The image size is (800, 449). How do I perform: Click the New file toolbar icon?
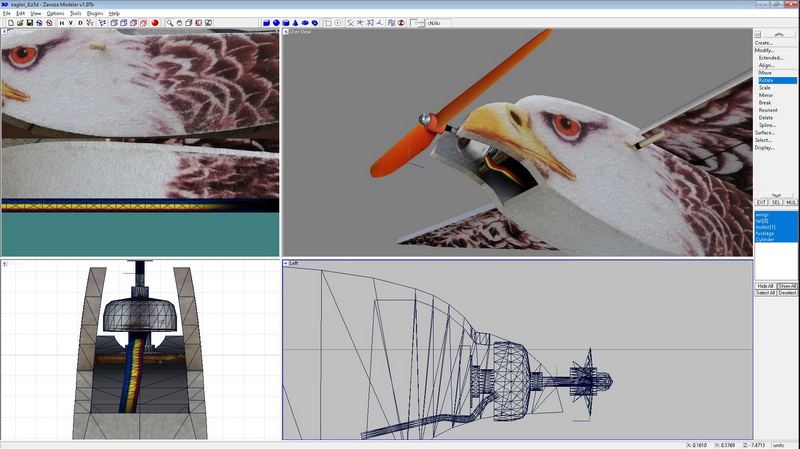(x=10, y=22)
